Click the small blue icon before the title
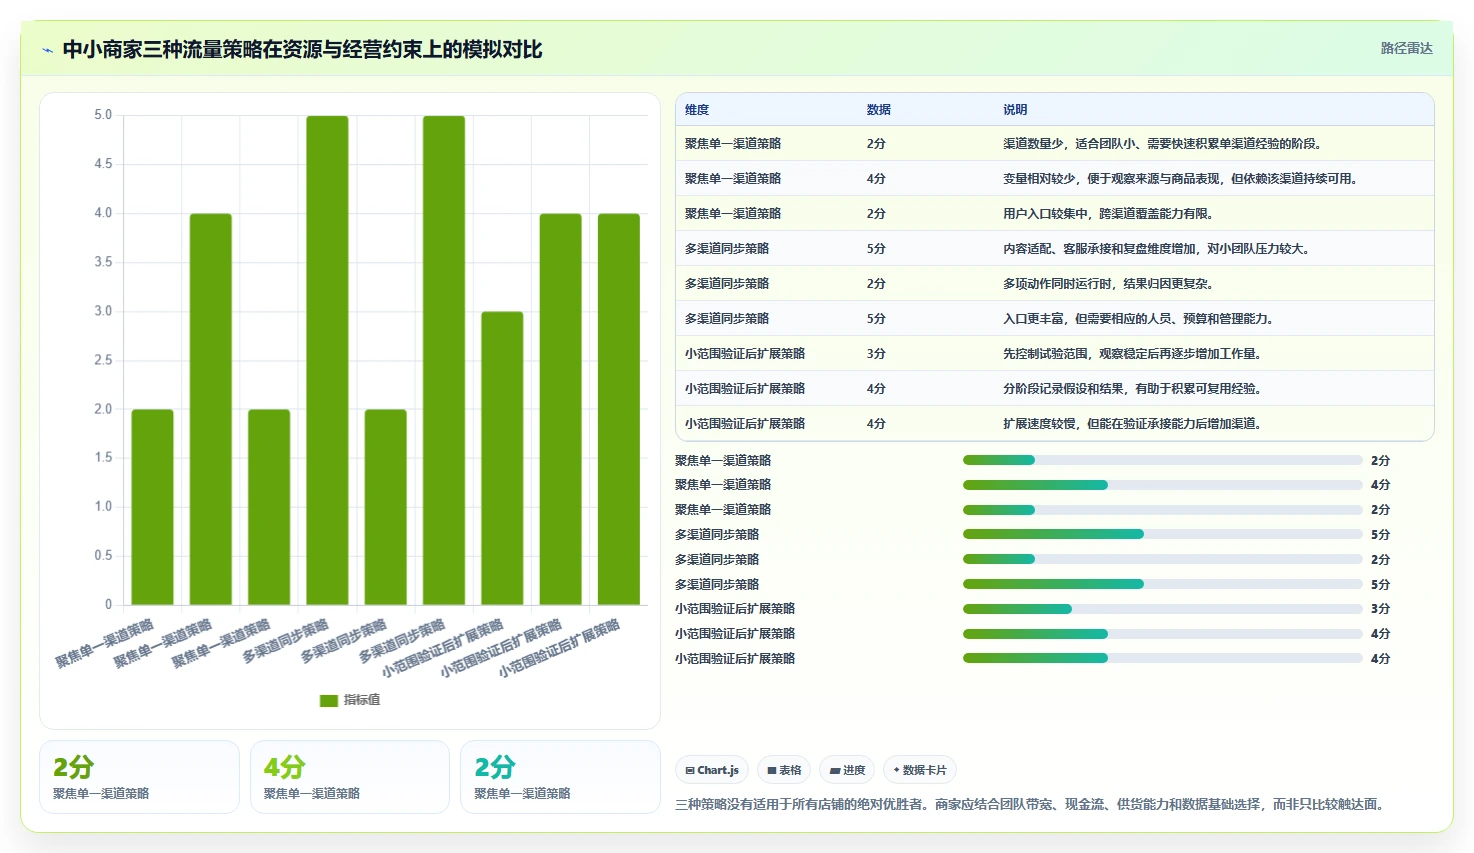 click(47, 50)
